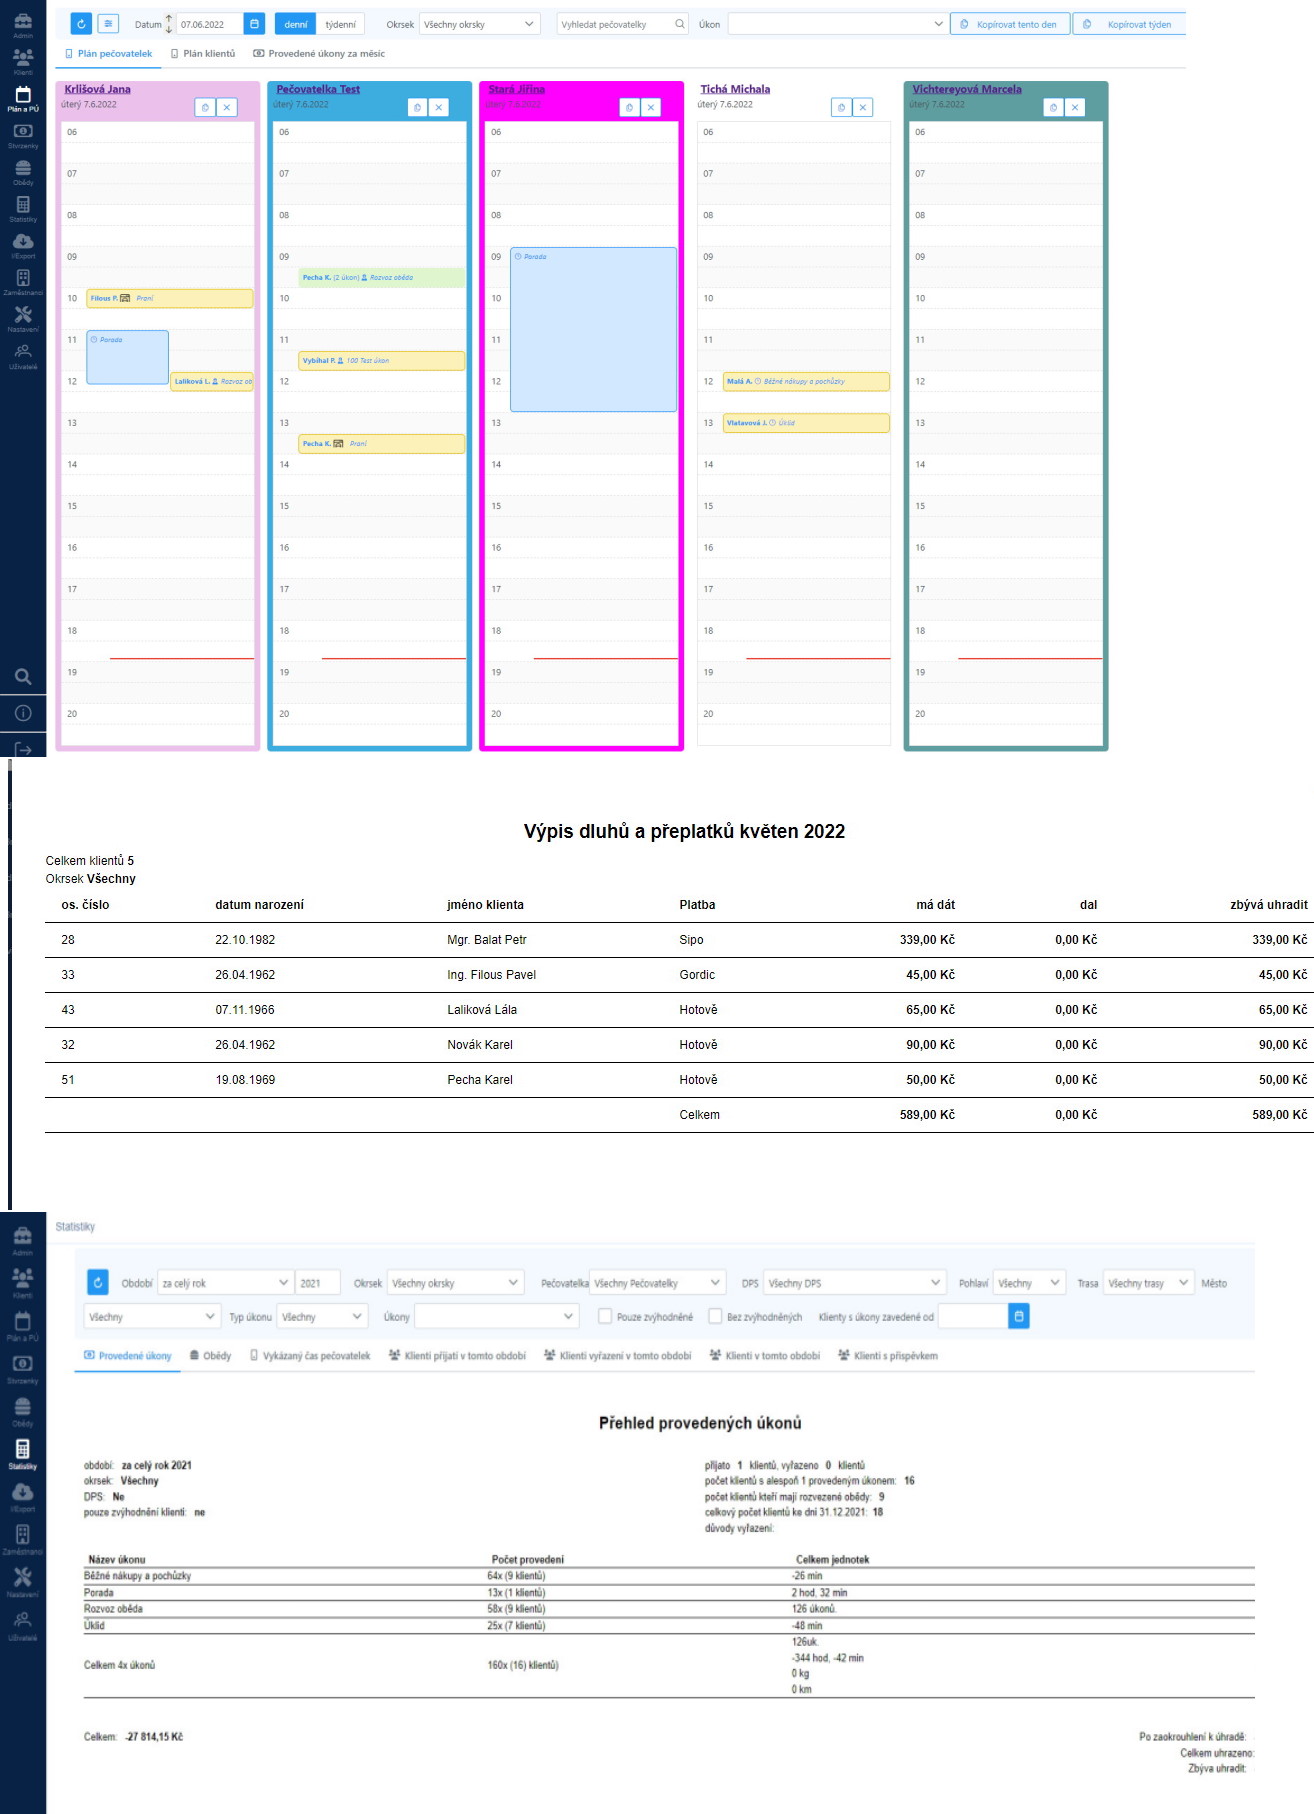Open Obědy in the planner screen sidebar
Image resolution: width=1314 pixels, height=1814 pixels.
click(x=23, y=173)
